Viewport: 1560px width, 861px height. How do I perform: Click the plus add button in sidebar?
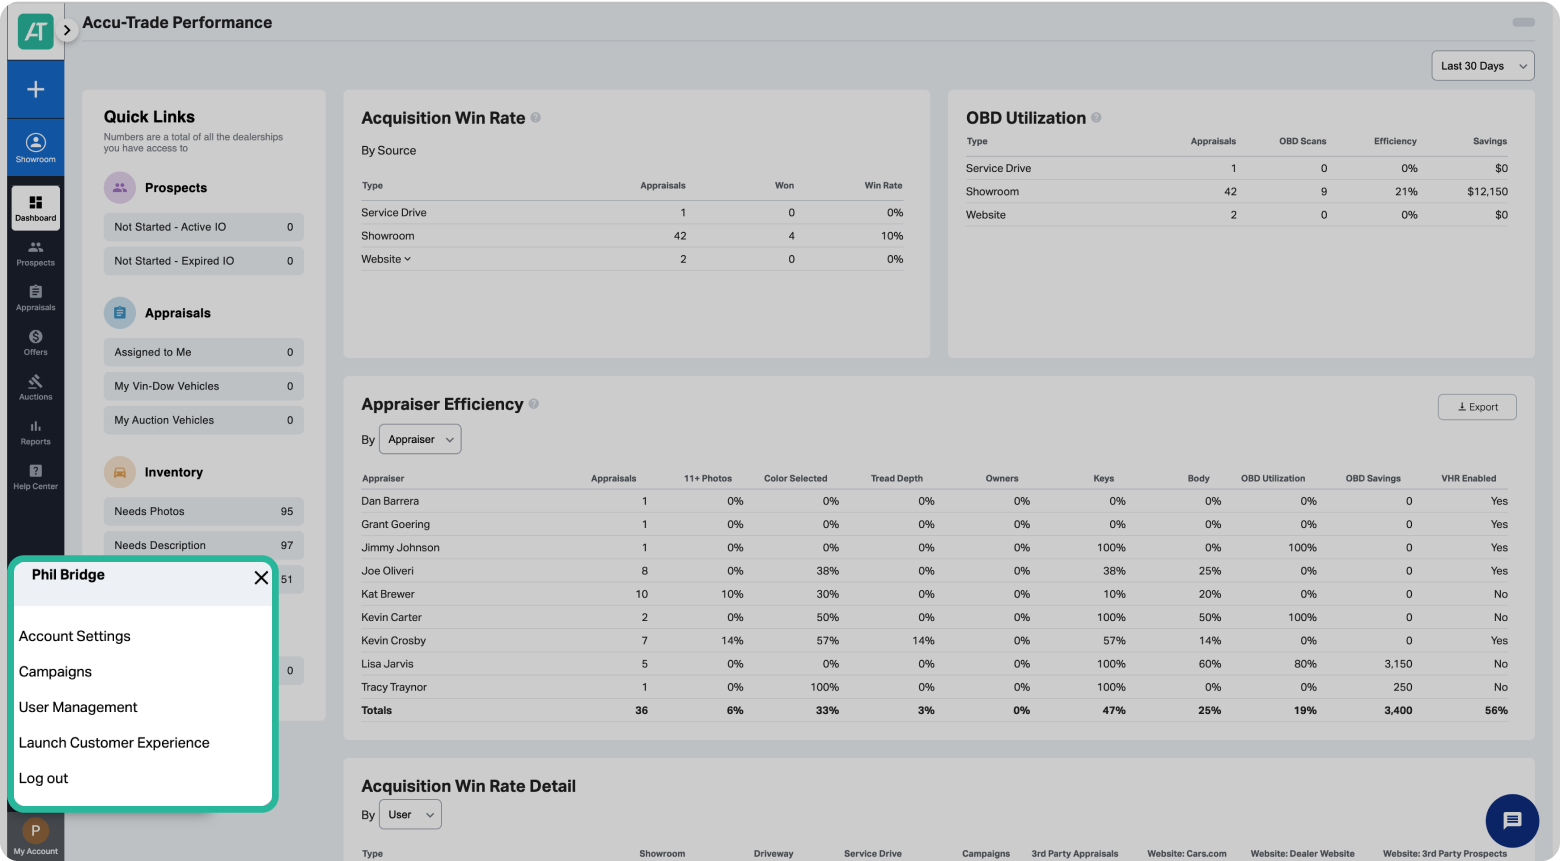tap(36, 89)
